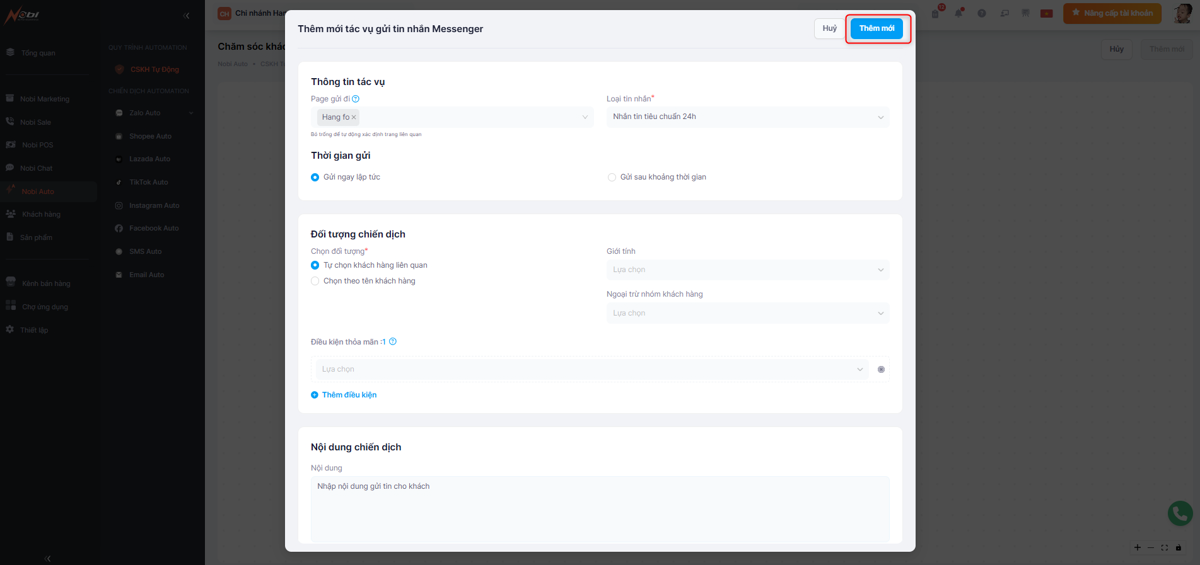Open Facebook Auto in the sidebar menu
This screenshot has height=565, width=1200.
pyautogui.click(x=153, y=229)
